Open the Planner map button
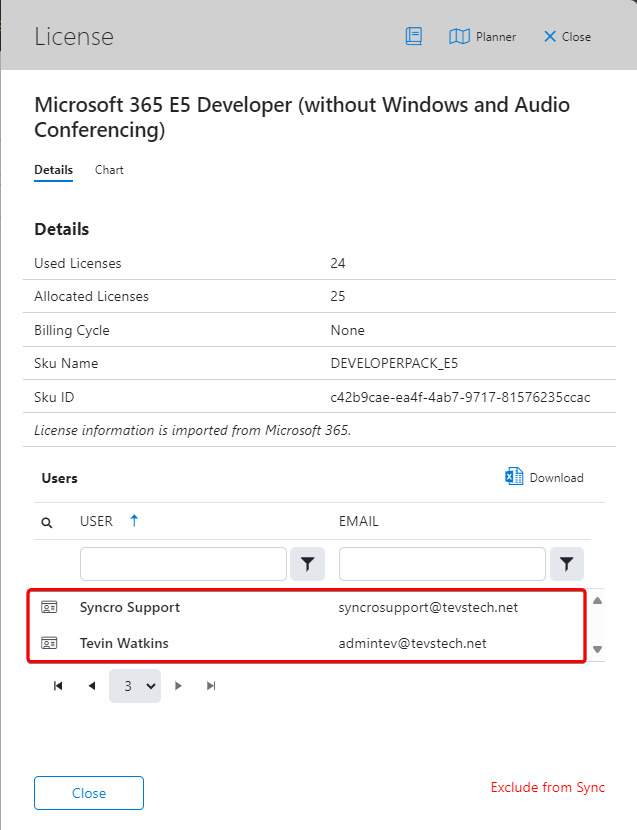The image size is (637, 830). [482, 37]
